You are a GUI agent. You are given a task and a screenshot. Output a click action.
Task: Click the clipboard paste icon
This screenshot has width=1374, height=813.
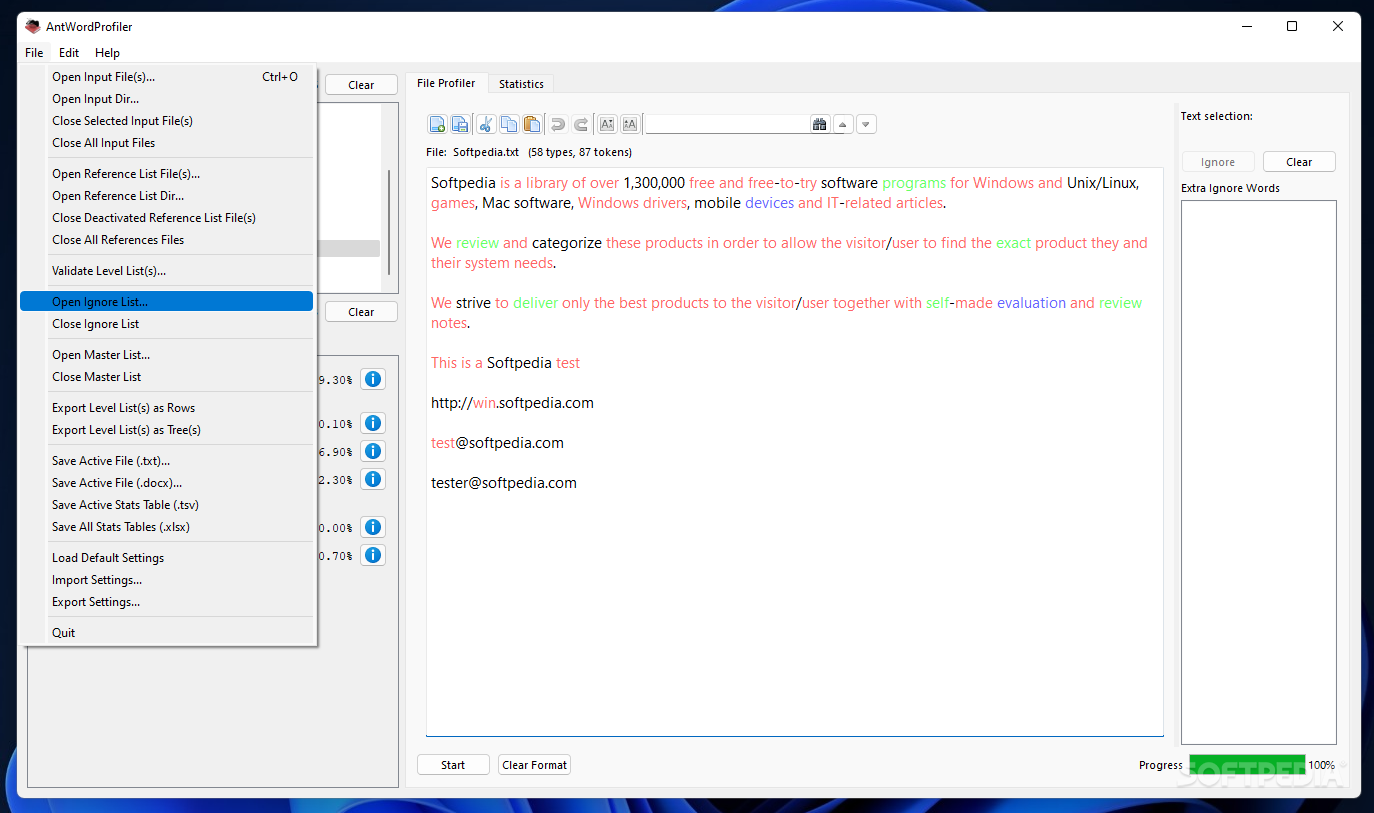(532, 124)
